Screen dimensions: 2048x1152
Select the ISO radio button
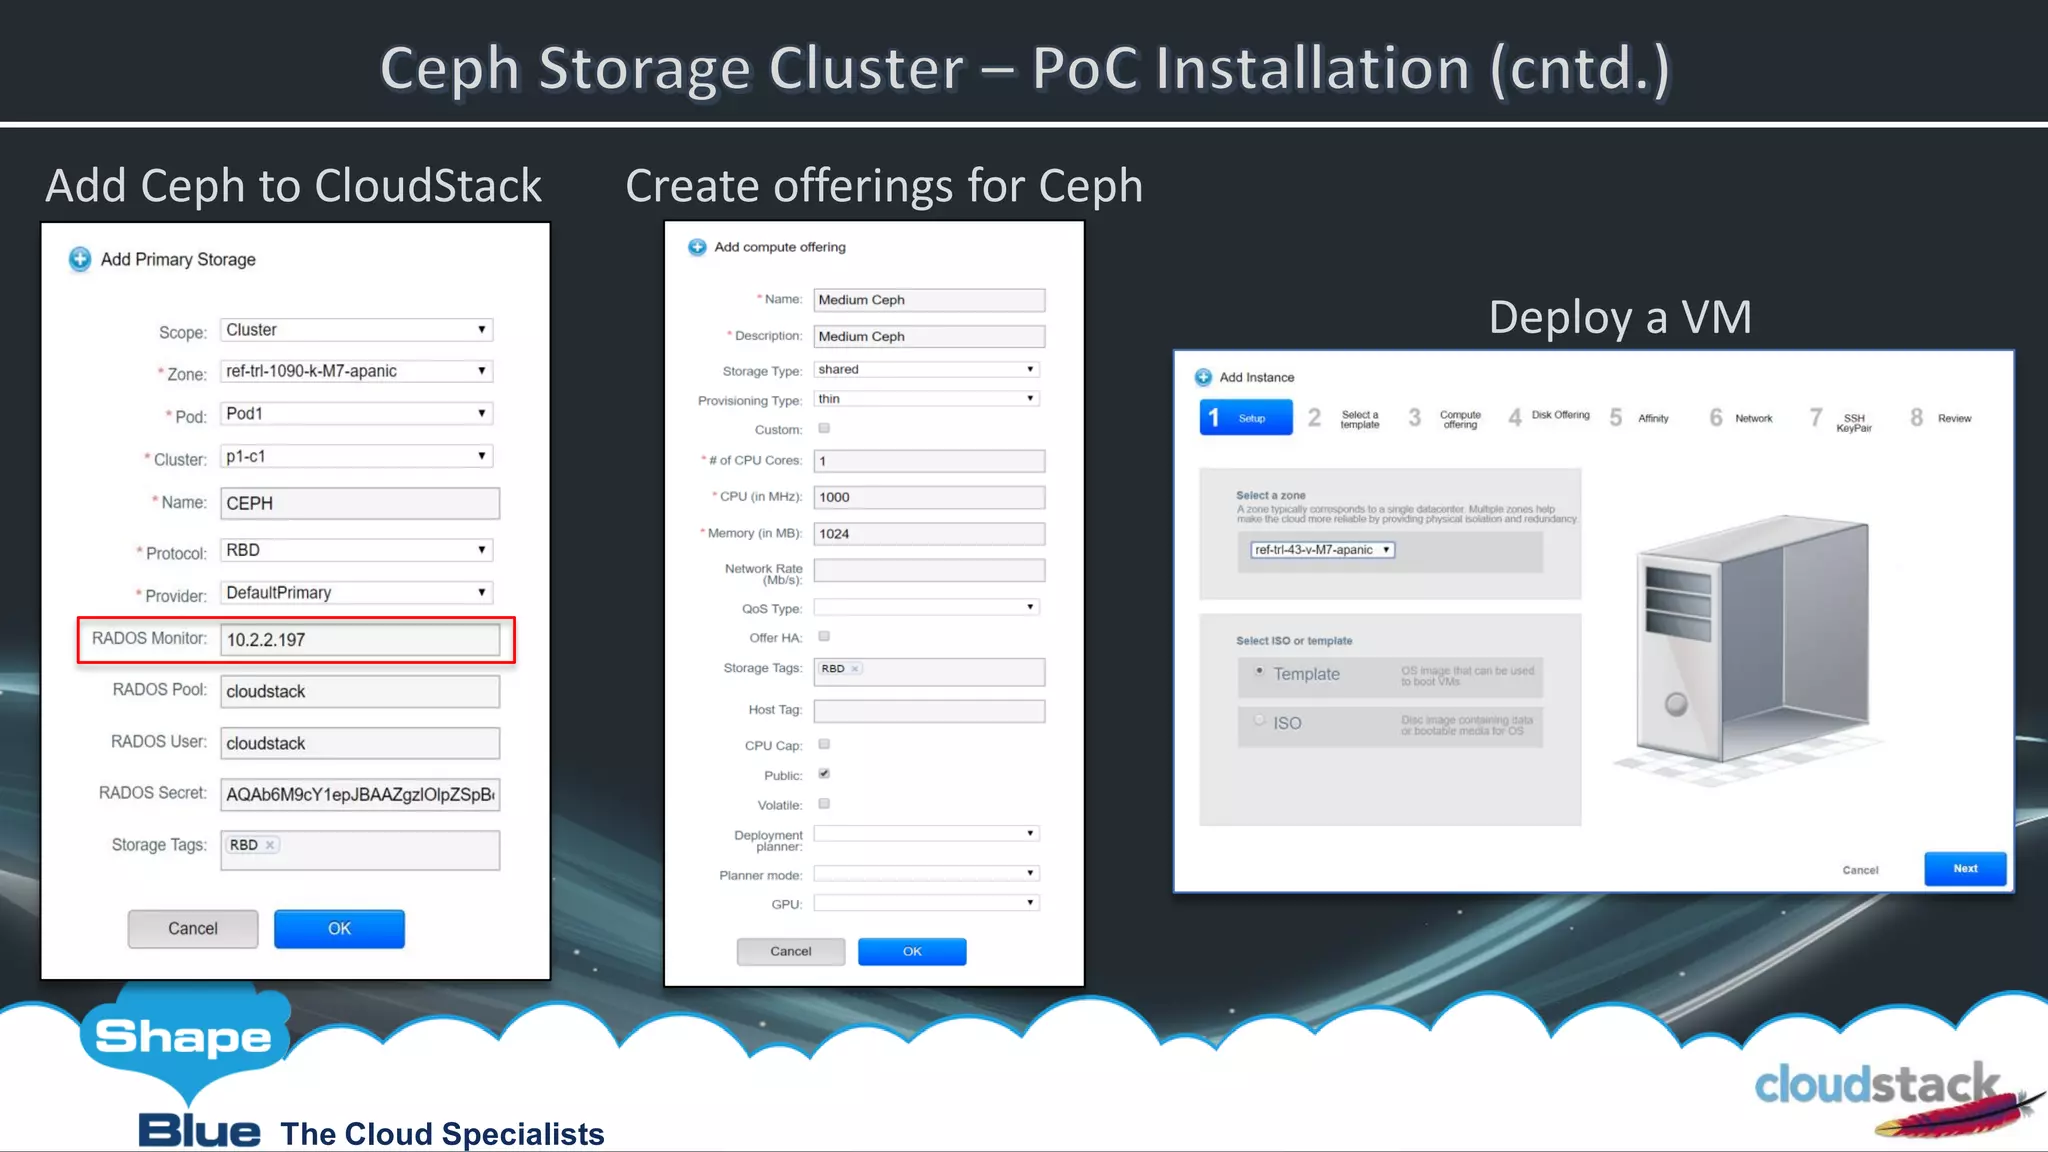[x=1259, y=720]
